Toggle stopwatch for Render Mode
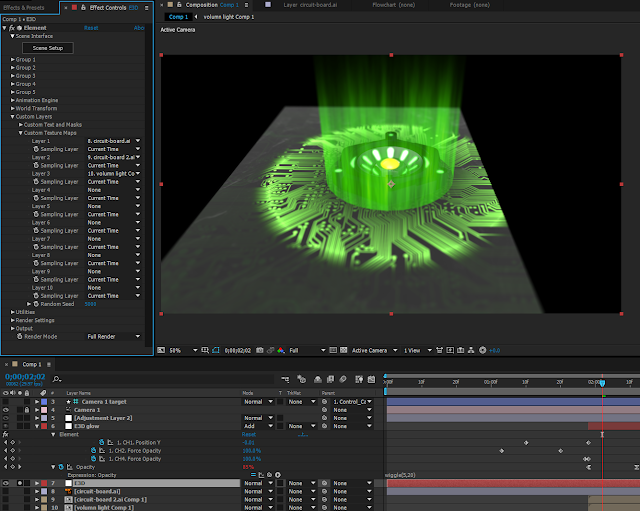Image resolution: width=640 pixels, height=511 pixels. [20, 337]
